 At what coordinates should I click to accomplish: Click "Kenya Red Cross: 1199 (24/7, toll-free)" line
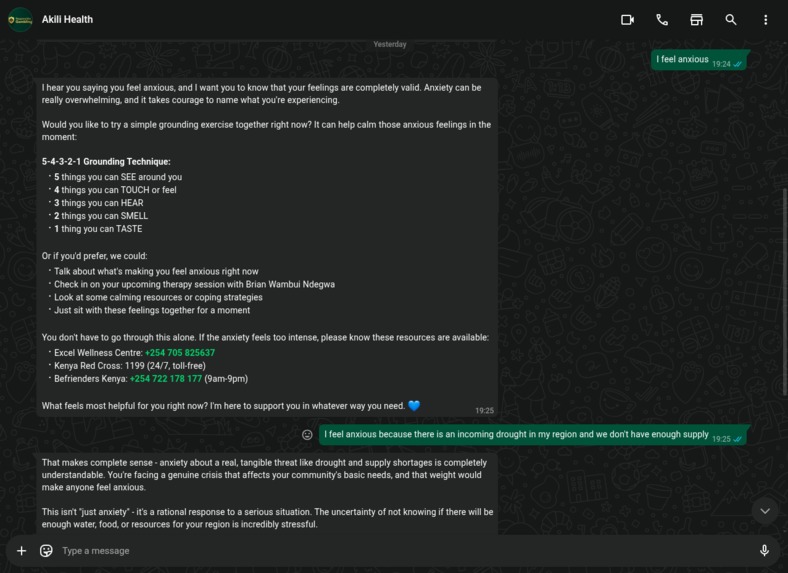(x=130, y=366)
